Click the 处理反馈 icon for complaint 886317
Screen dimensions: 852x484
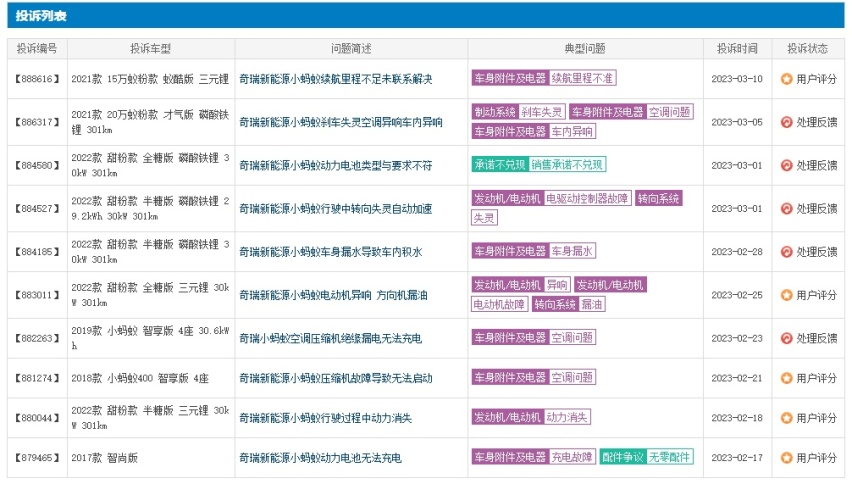[x=786, y=122]
